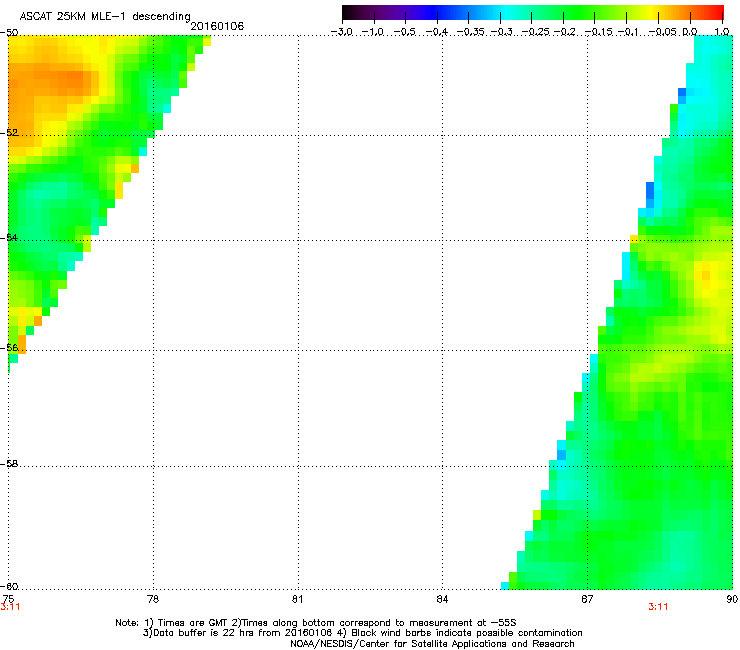
Task: Click the color scale label -0.5
Action: tap(404, 32)
